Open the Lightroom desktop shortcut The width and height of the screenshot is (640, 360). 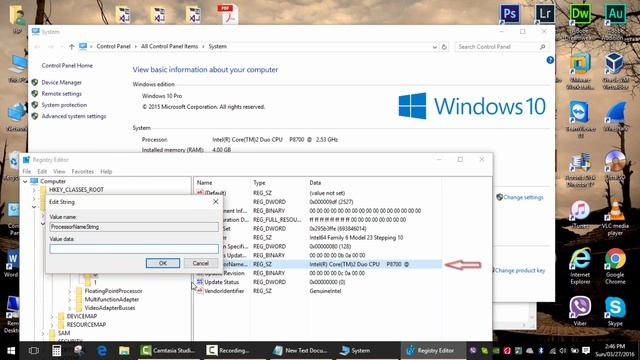(x=545, y=13)
